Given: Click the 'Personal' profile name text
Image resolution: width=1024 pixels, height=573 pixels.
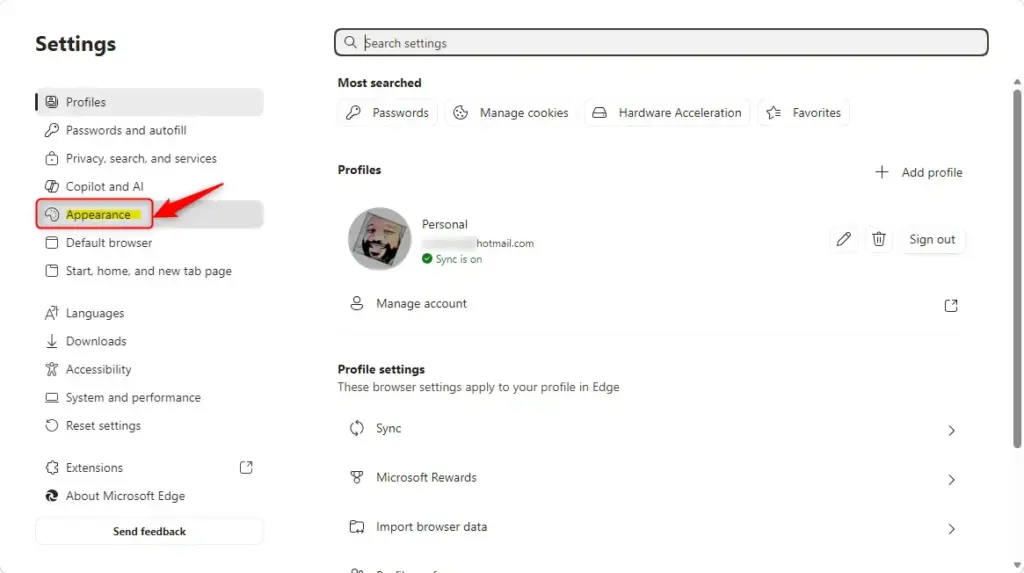Looking at the screenshot, I should (x=445, y=224).
